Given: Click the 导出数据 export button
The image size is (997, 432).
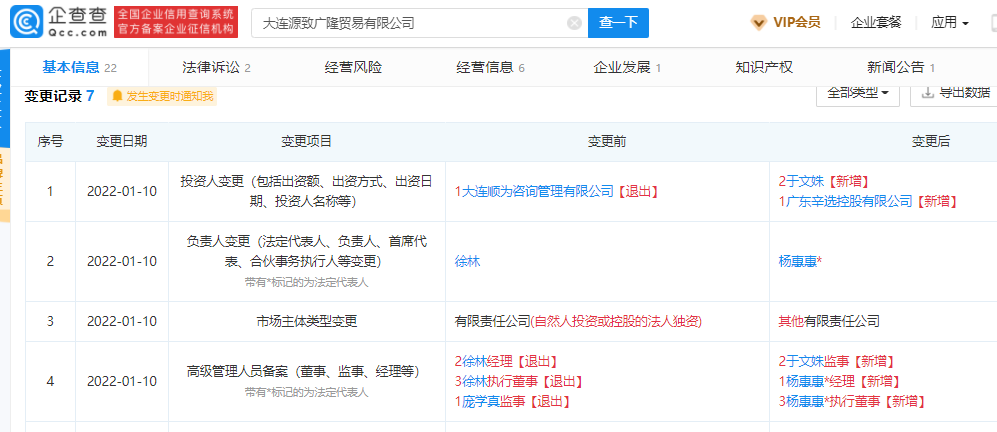Looking at the screenshot, I should click(956, 93).
